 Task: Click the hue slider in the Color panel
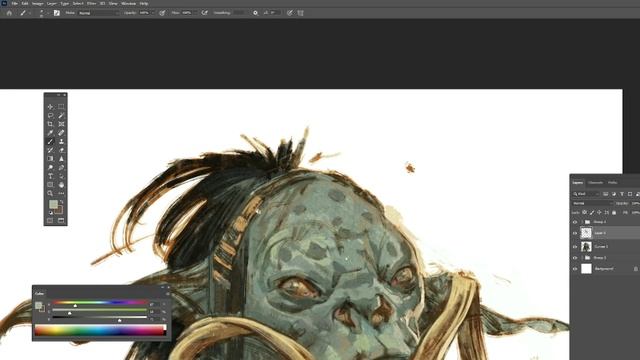coord(100,303)
